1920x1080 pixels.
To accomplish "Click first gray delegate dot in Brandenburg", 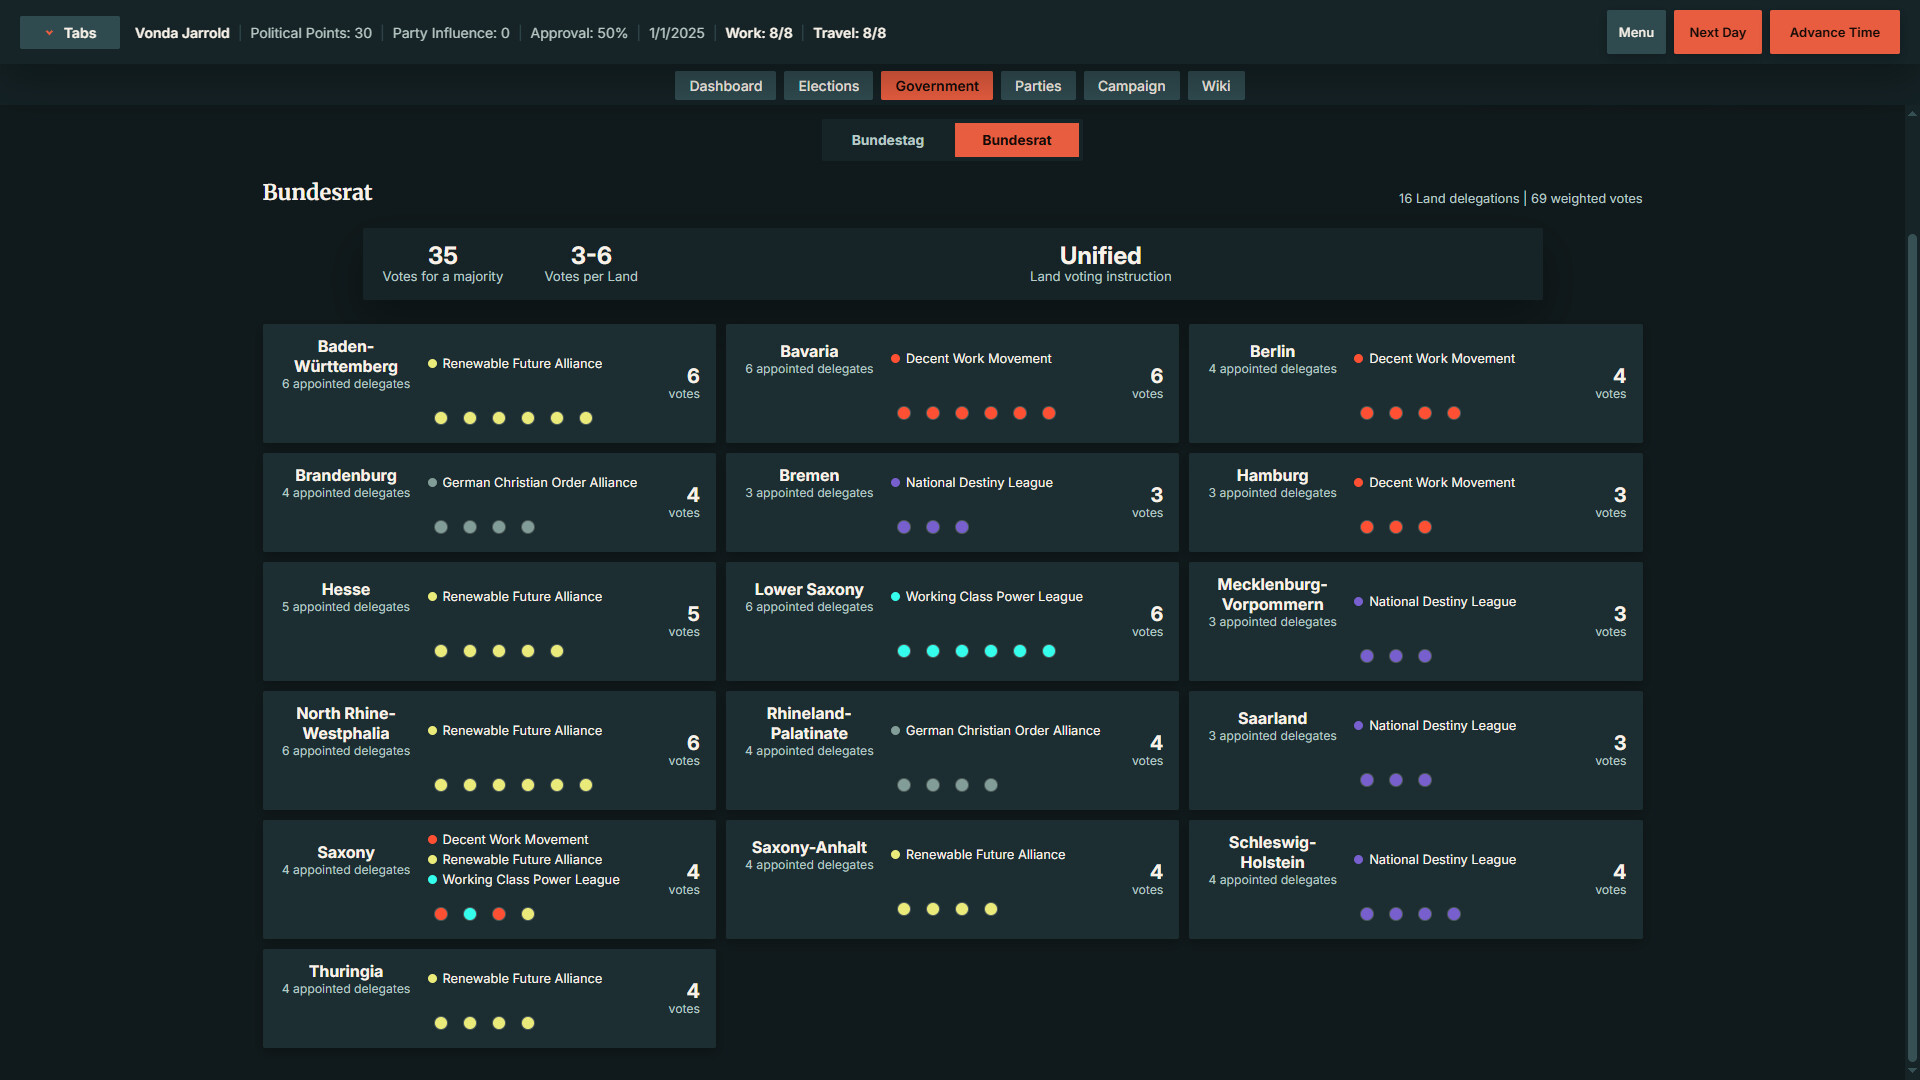I will click(441, 527).
